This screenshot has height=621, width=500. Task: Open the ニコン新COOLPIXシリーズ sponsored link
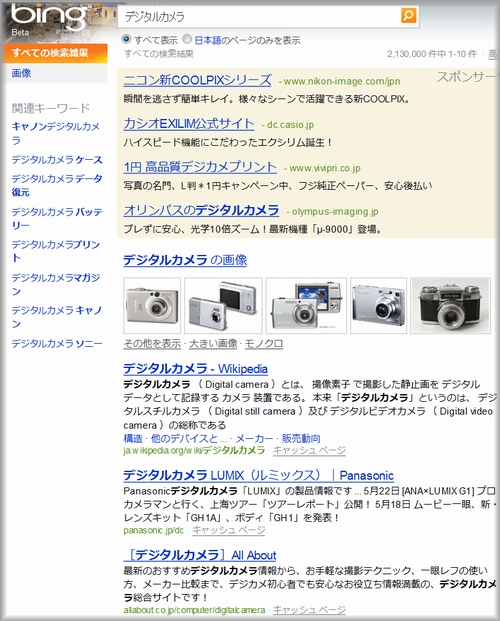[x=197, y=80]
